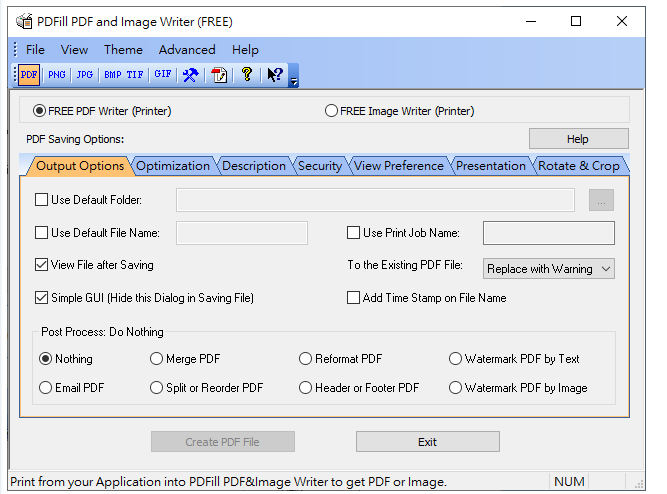Minimize the PDFill window

[x=531, y=21]
